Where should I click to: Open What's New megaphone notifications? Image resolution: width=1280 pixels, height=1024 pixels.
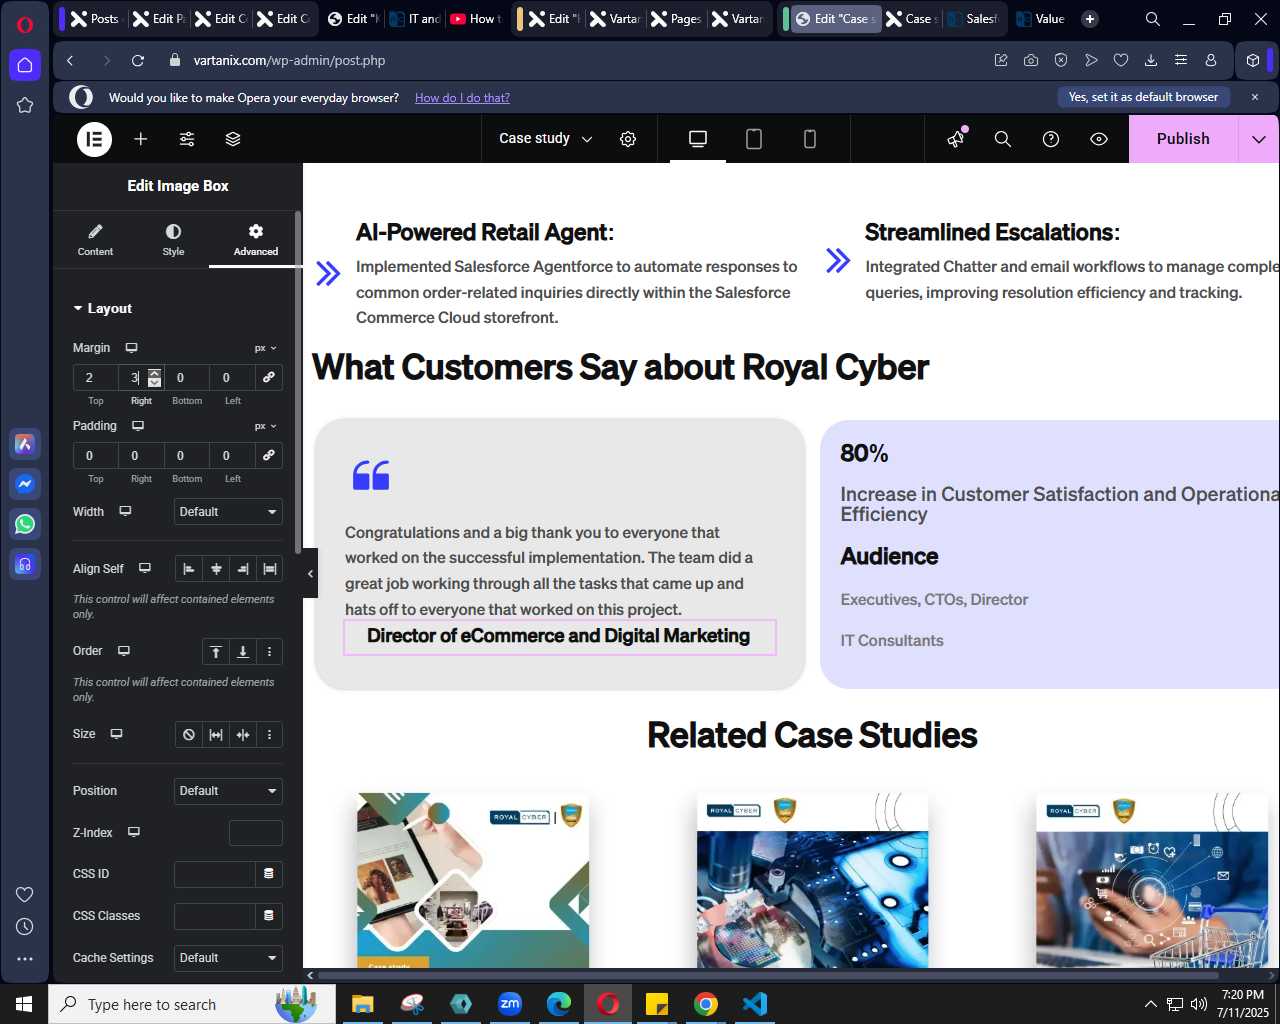tap(956, 139)
